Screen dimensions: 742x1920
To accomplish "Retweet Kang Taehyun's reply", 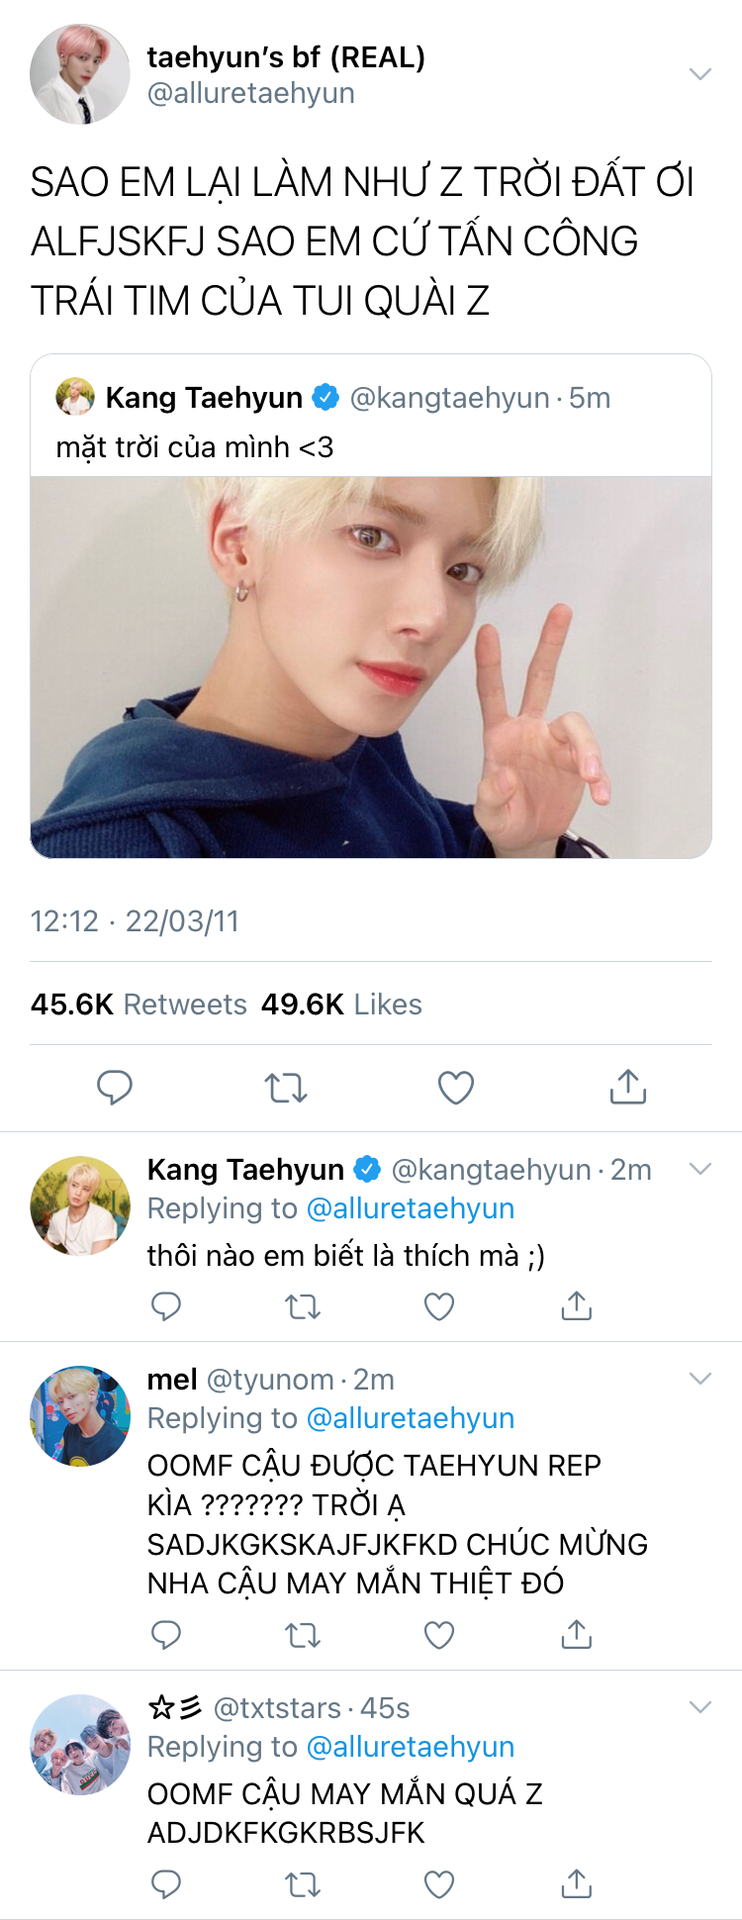I will click(x=303, y=1306).
